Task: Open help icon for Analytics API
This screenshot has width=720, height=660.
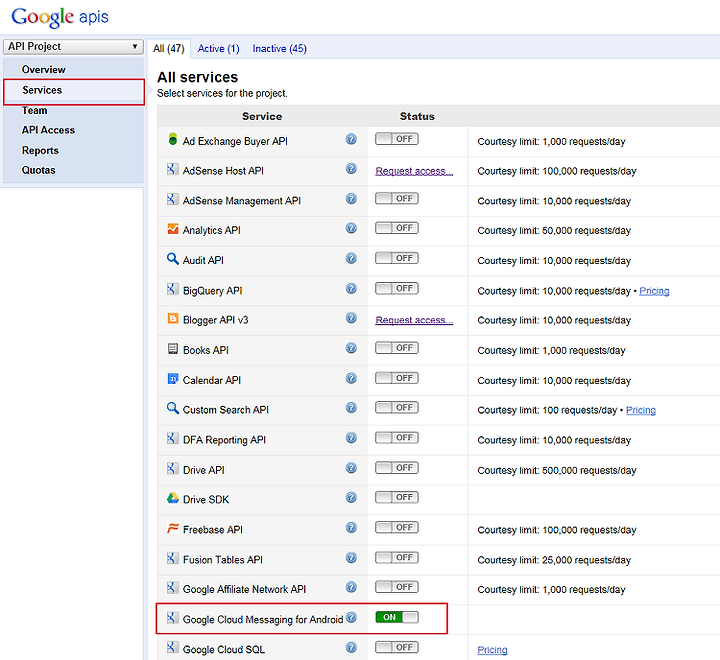Action: pyautogui.click(x=351, y=228)
